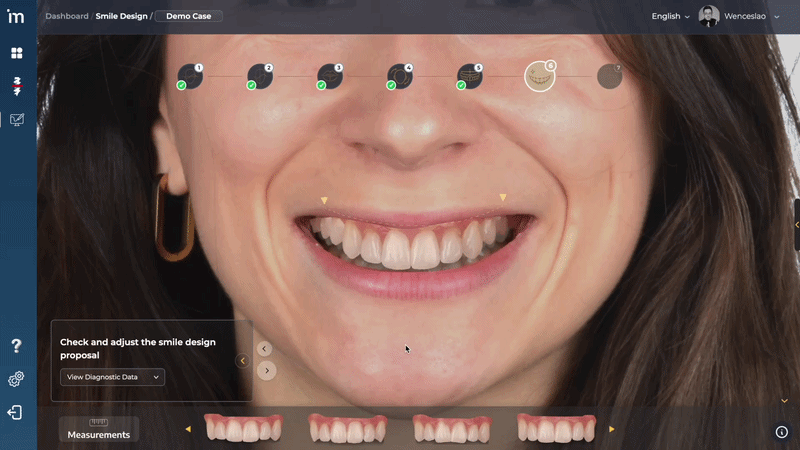The image size is (800, 450).
Task: Open the dashboard grid icon in sidebar
Action: (17, 53)
